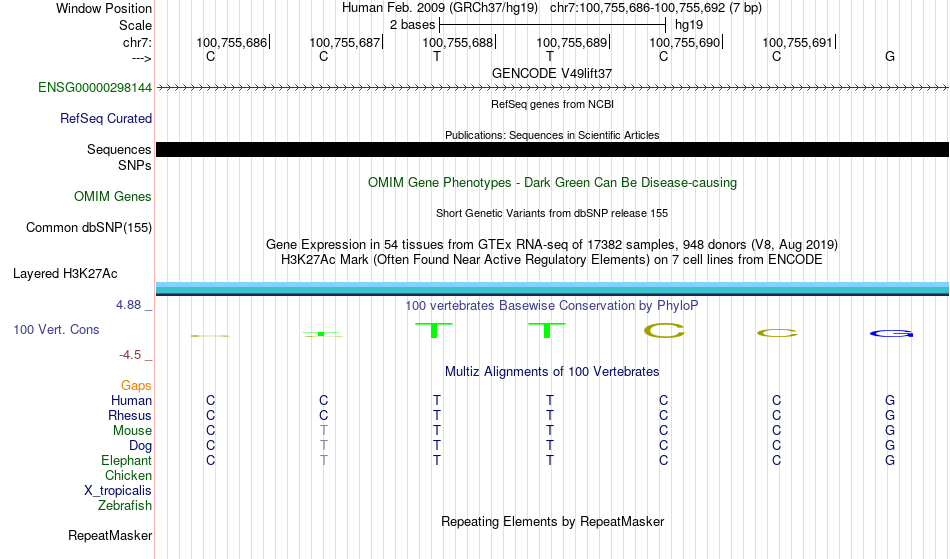Click Multiz Alignments of 100 Vertebrates title
Screen dimensions: 950x559
pos(552,372)
